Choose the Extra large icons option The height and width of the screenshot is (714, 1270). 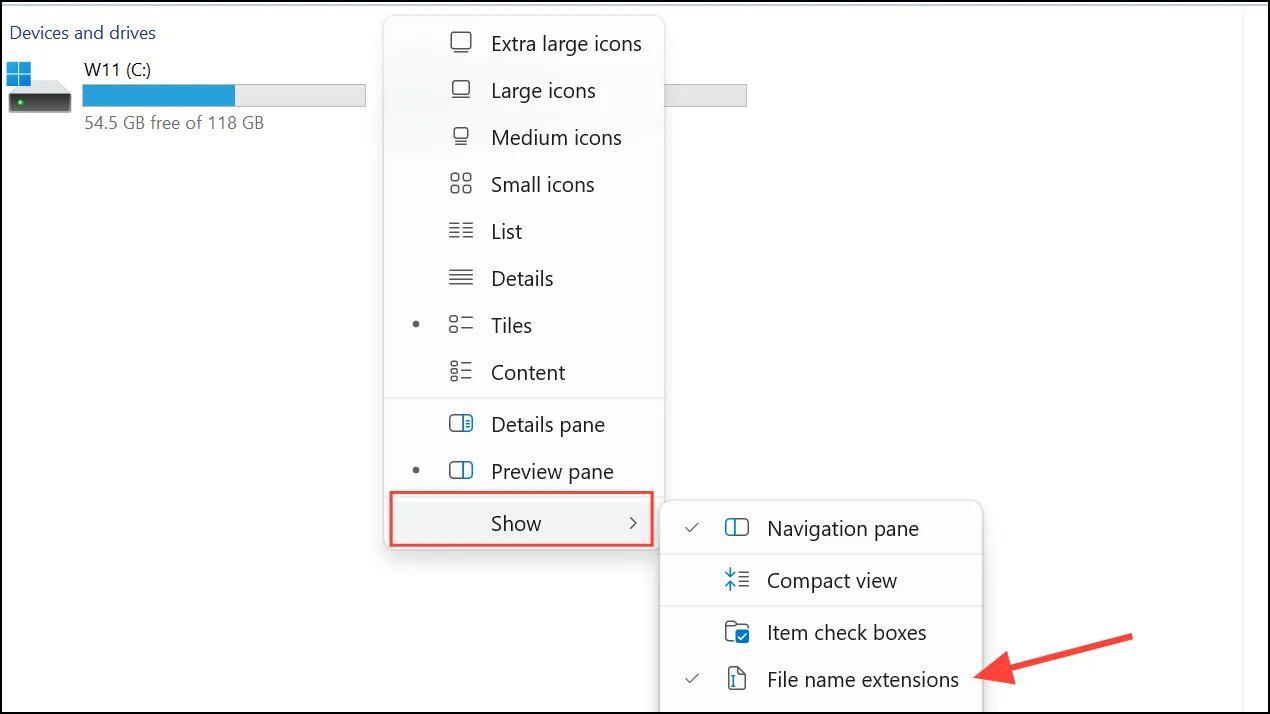[566, 44]
